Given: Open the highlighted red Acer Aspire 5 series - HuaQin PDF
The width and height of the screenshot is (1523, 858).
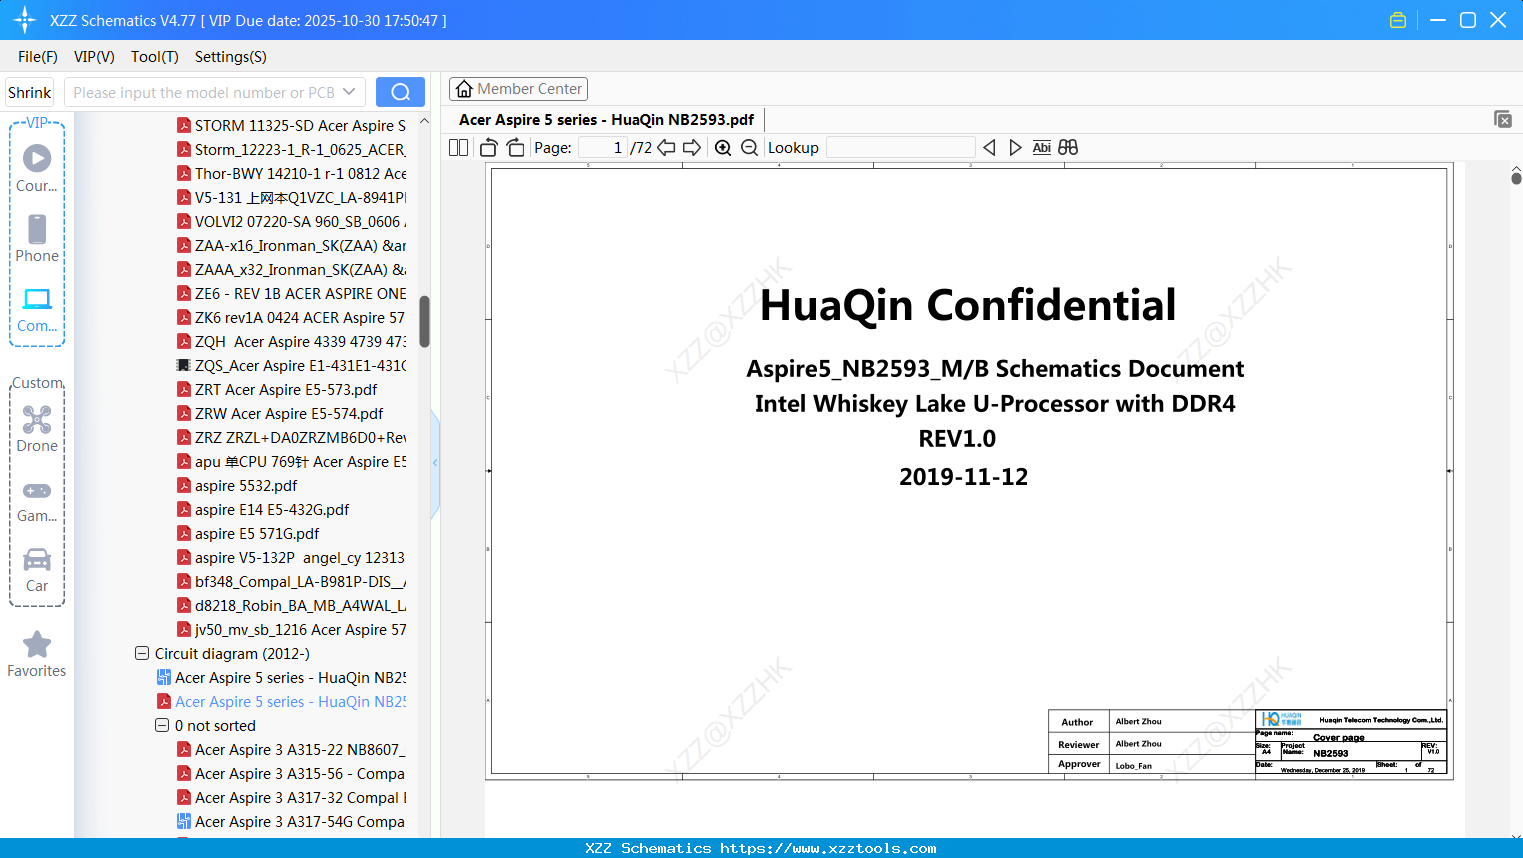Looking at the screenshot, I should click(x=281, y=702).
